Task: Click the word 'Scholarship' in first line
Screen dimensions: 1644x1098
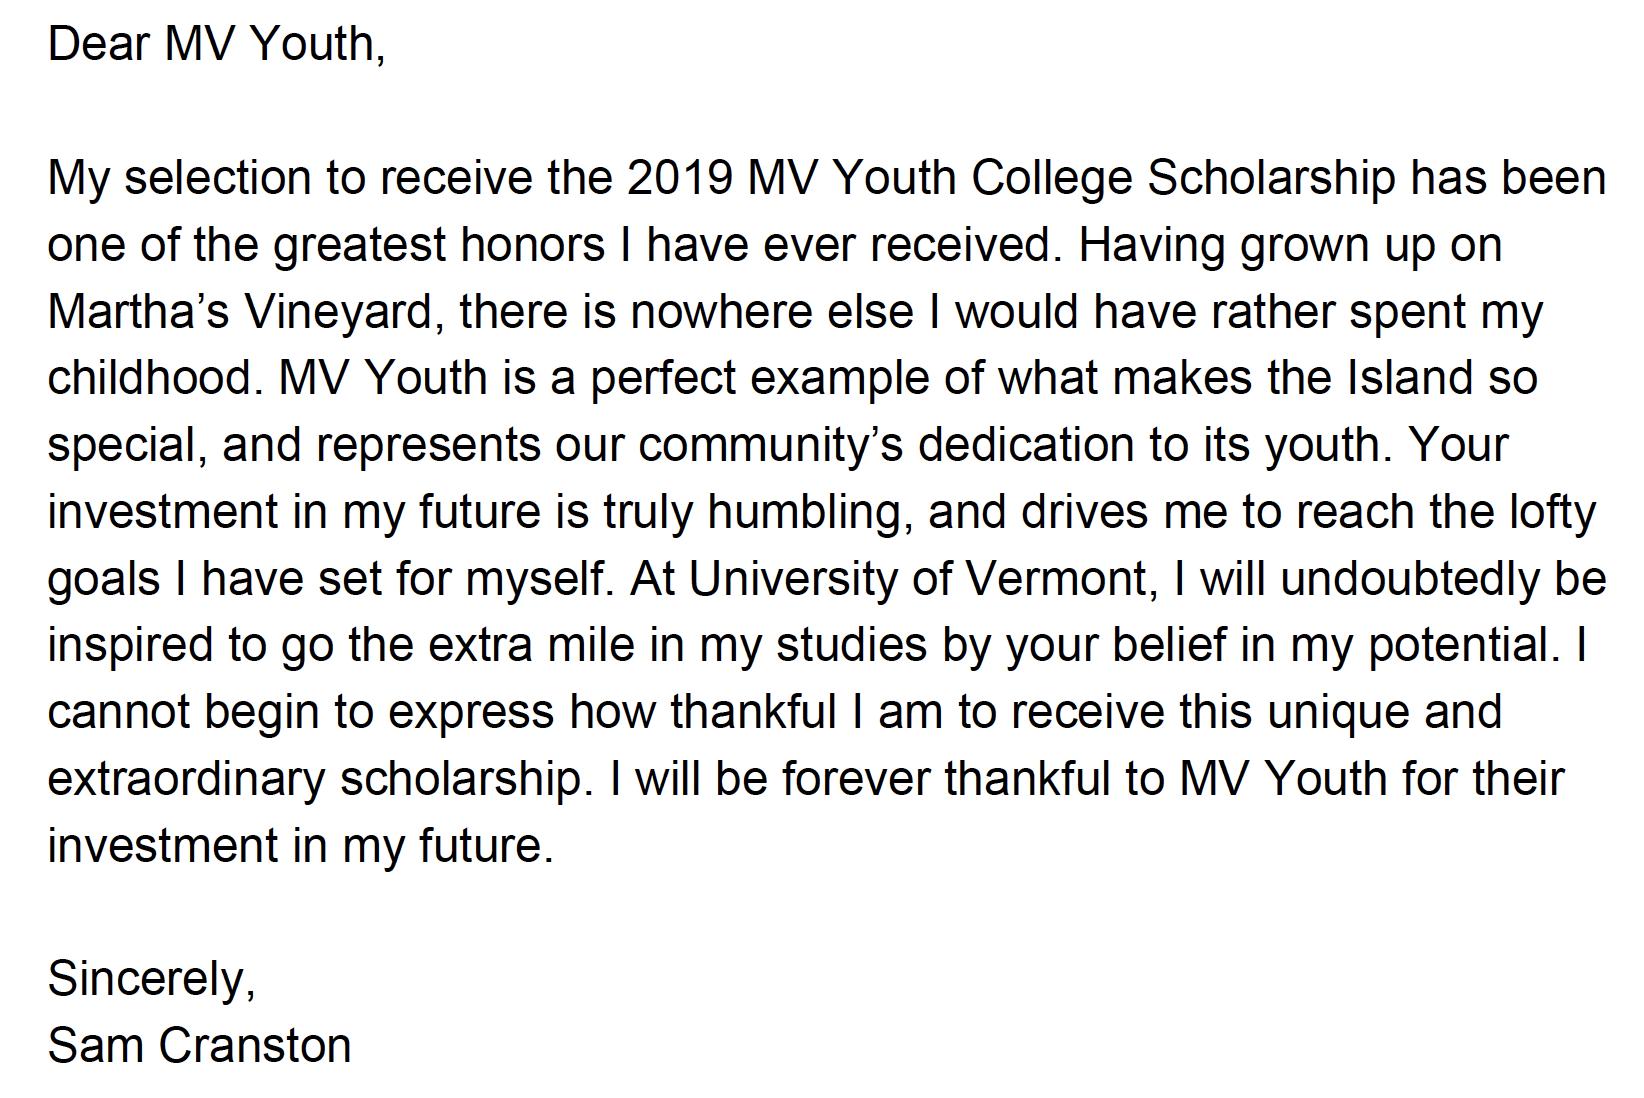Action: pos(1270,178)
